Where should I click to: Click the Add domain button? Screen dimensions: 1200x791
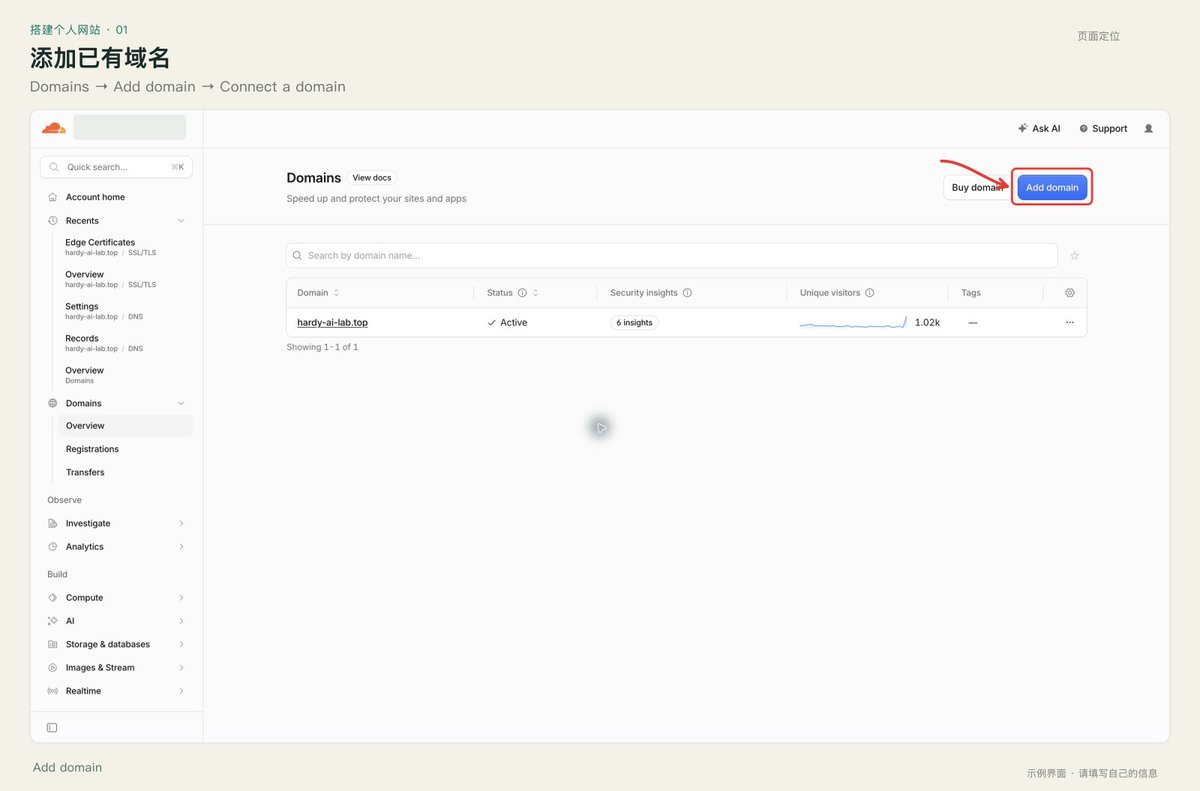pyautogui.click(x=1052, y=187)
